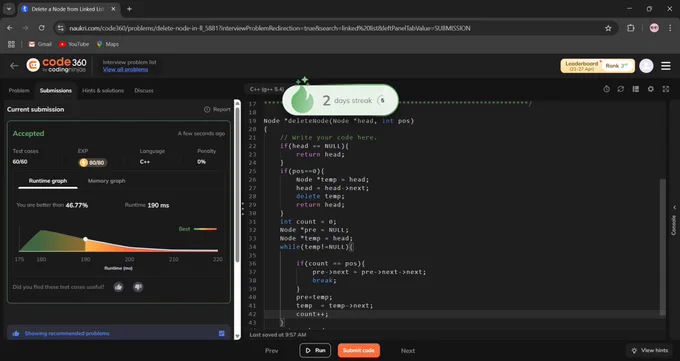This screenshot has height=361, width=680.
Task: Follow the View all problems link
Action: pos(125,69)
